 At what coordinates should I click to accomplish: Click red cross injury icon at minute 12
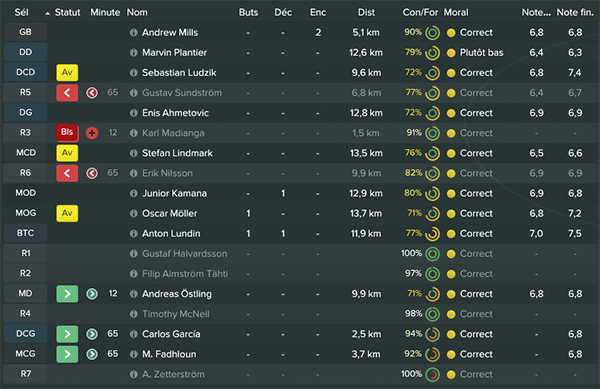[x=92, y=133]
